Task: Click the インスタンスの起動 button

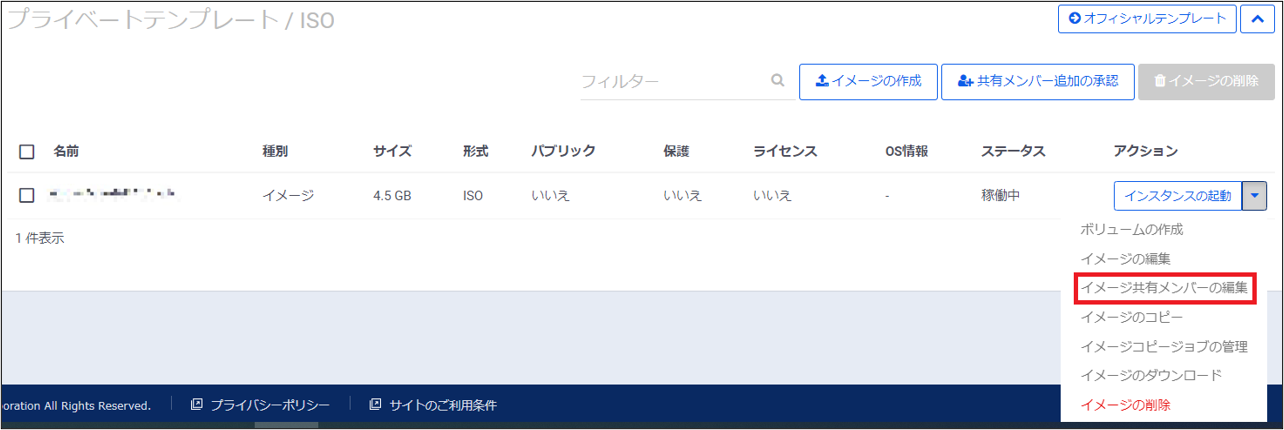Action: coord(1178,196)
